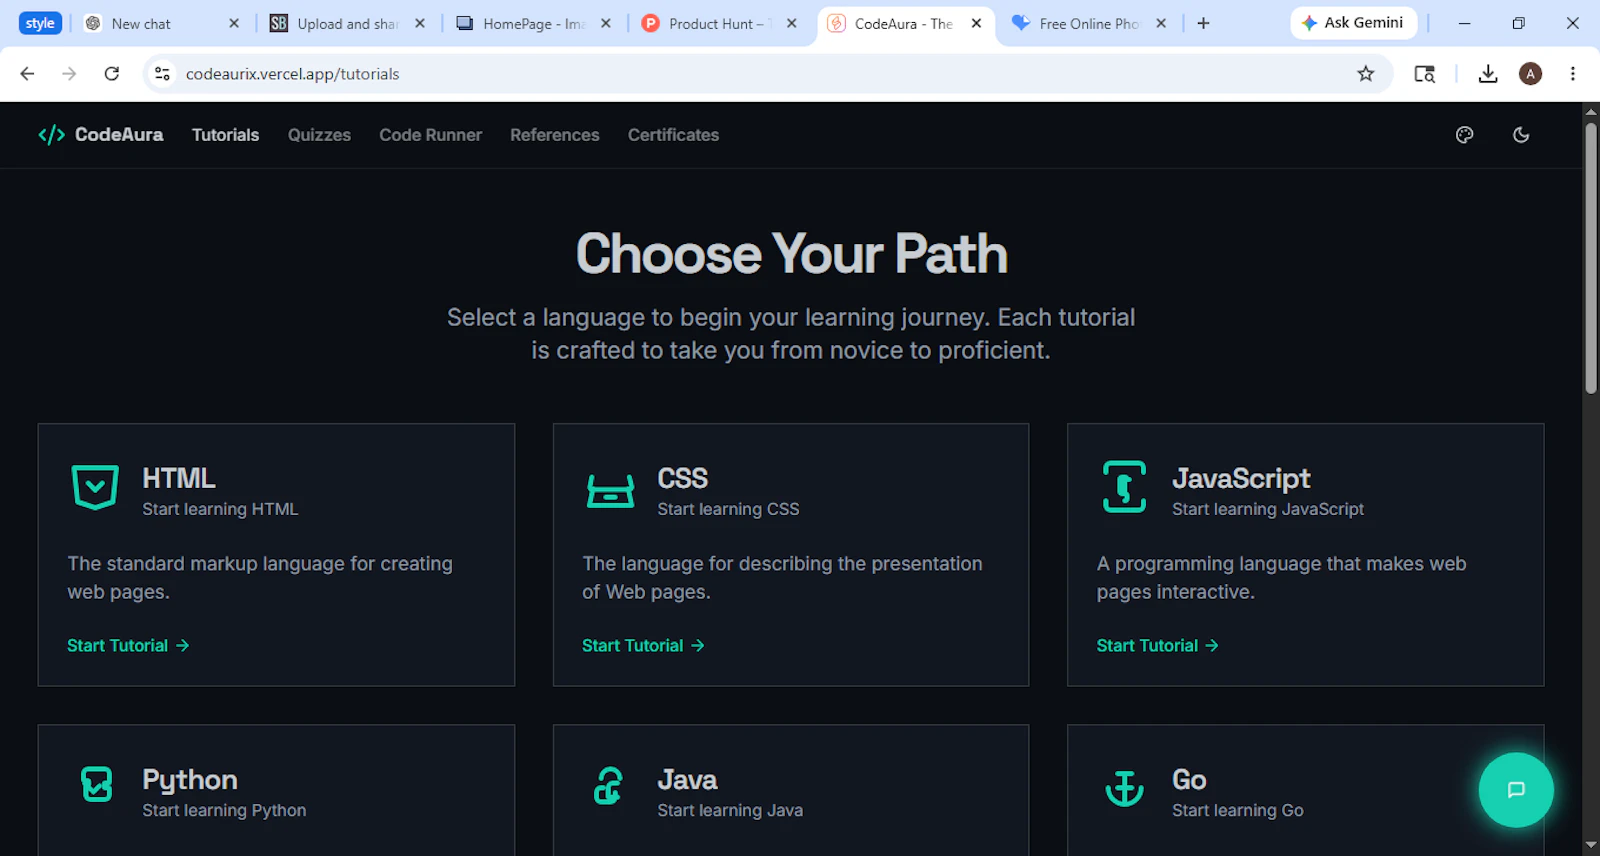Click the style tab group label
The image size is (1600, 856).
tap(40, 23)
